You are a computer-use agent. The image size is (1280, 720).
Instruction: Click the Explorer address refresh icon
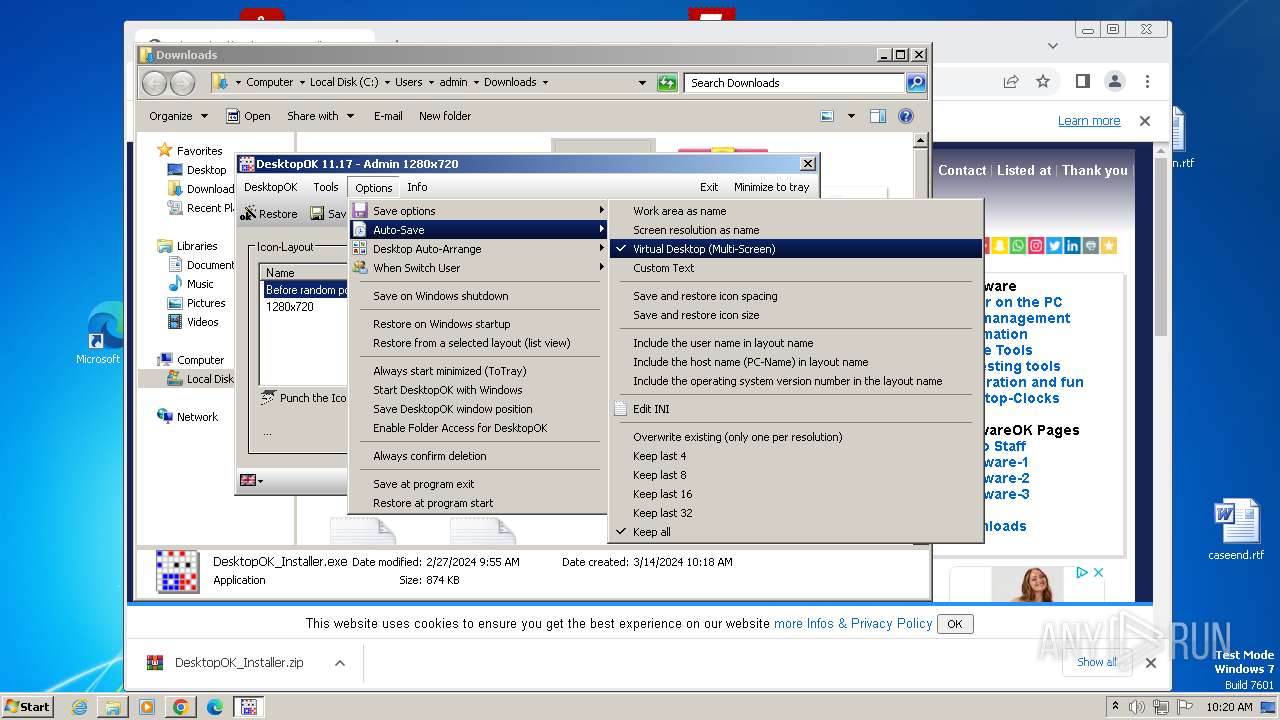tap(667, 83)
